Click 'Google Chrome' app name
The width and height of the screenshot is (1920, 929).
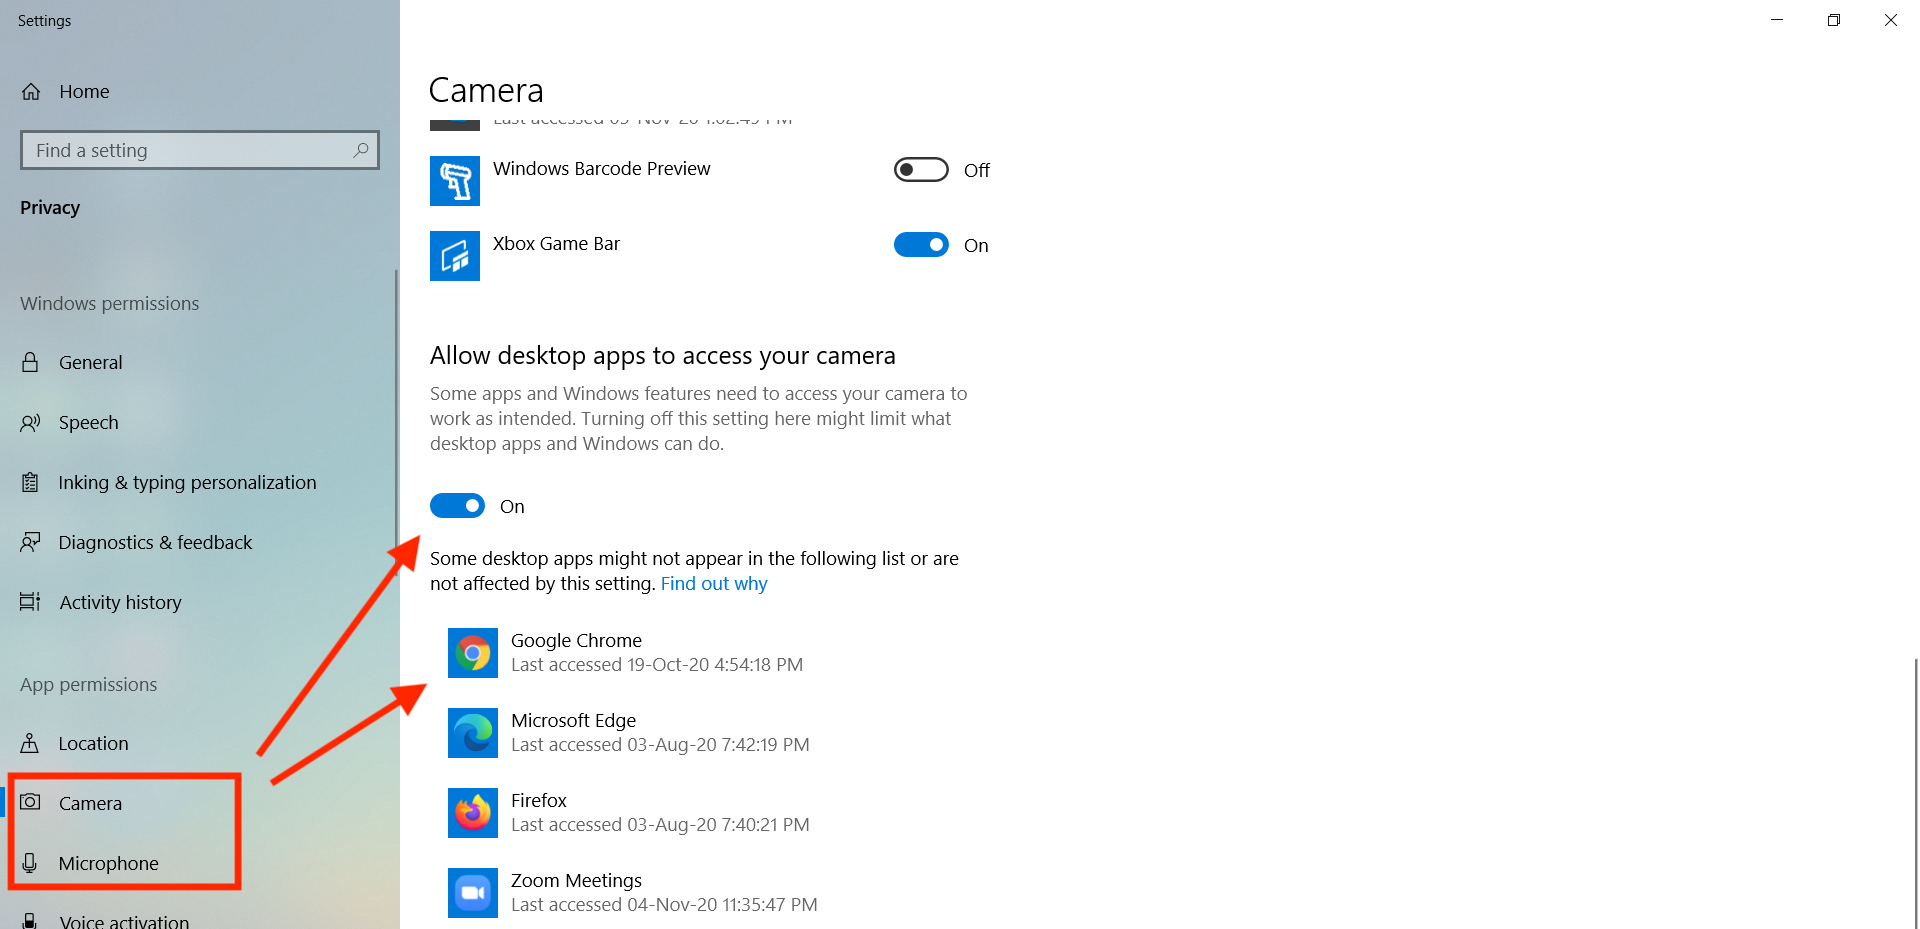pyautogui.click(x=576, y=640)
